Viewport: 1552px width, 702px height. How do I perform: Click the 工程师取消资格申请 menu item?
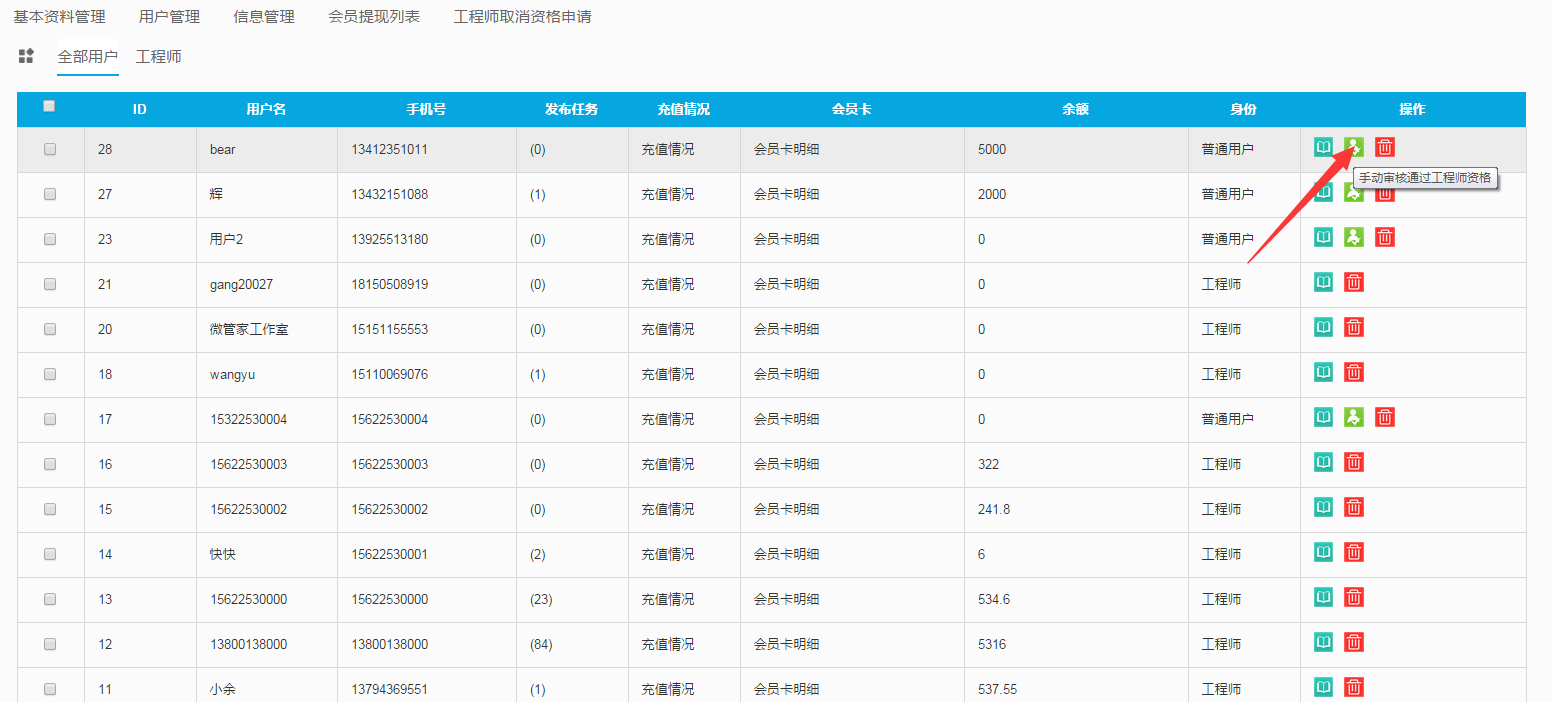coord(522,17)
